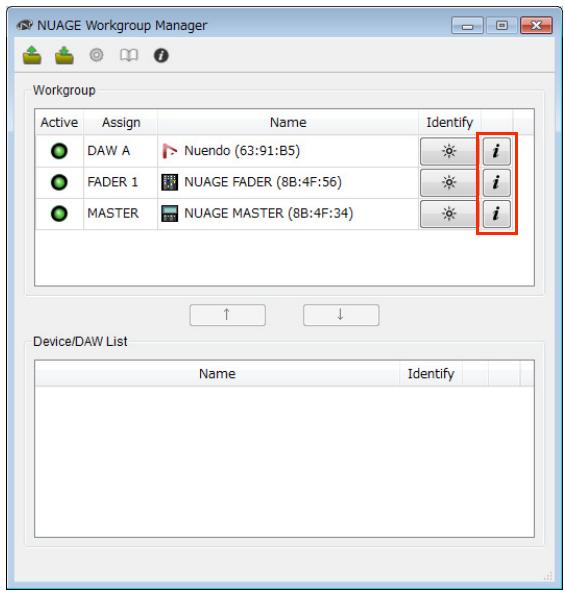Viewport: 565px width, 593px height.
Task: Click Device/DAW List Name column header
Action: (x=217, y=374)
